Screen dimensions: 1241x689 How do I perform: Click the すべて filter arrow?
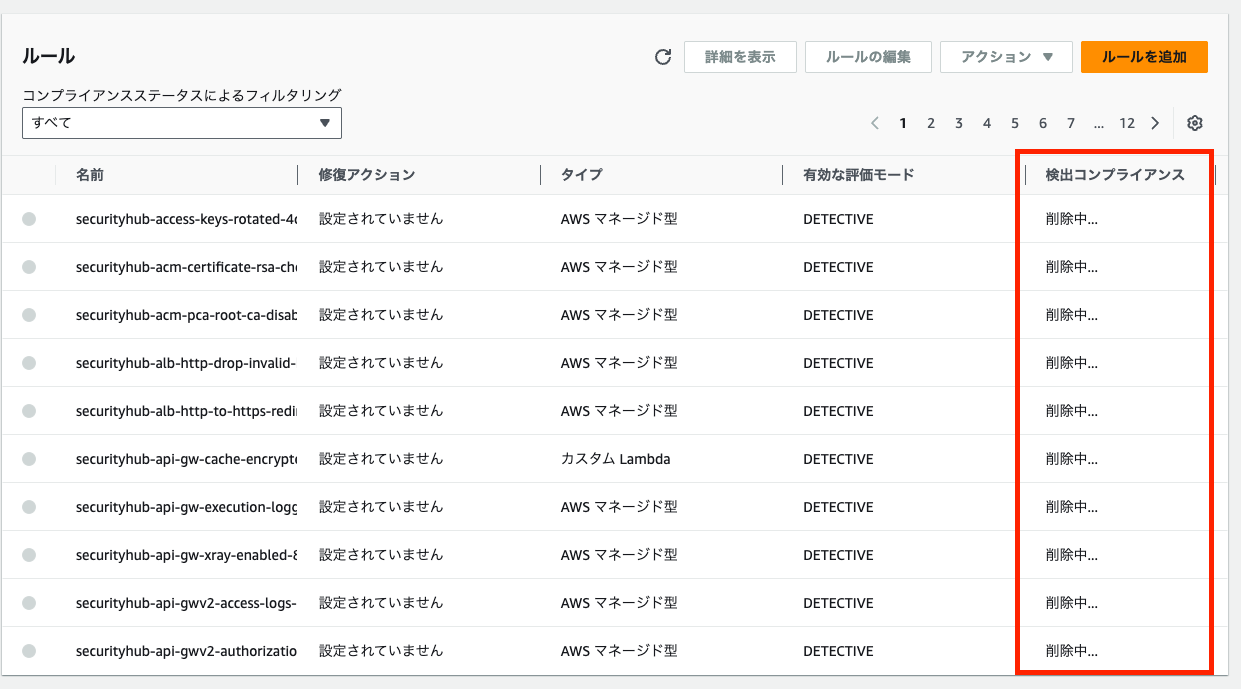pyautogui.click(x=324, y=122)
